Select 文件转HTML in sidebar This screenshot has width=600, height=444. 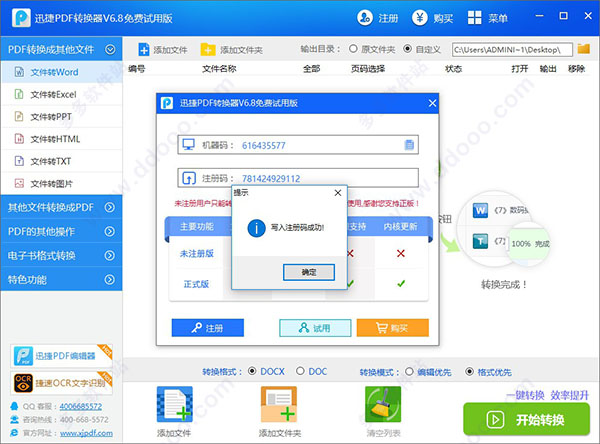point(62,139)
